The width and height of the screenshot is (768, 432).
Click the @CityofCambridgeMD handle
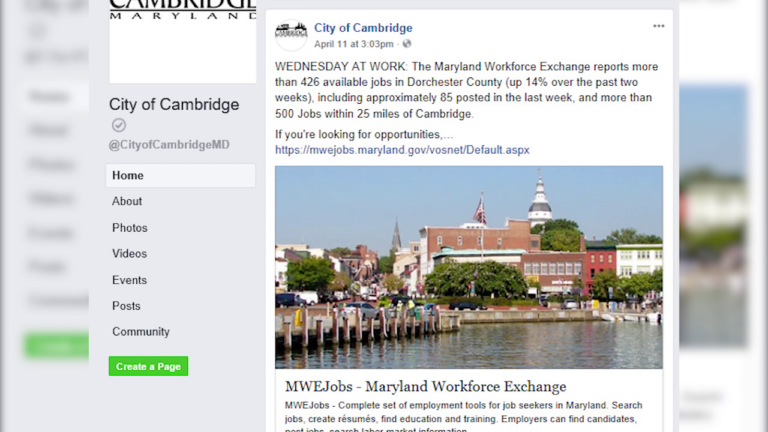(169, 145)
